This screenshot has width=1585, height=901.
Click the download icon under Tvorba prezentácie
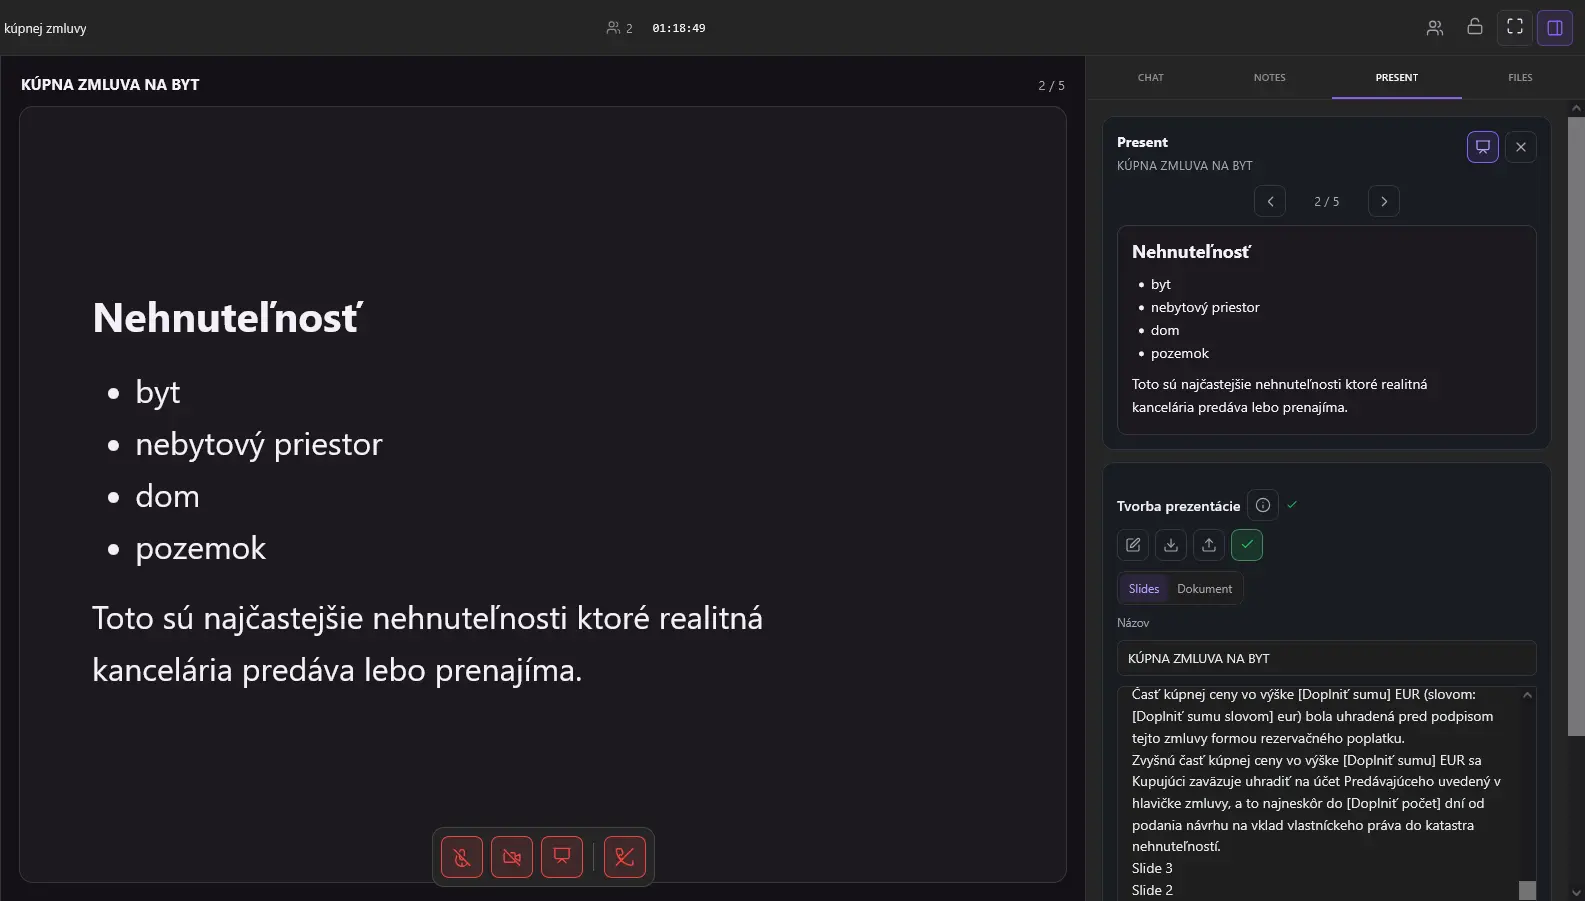[1171, 545]
